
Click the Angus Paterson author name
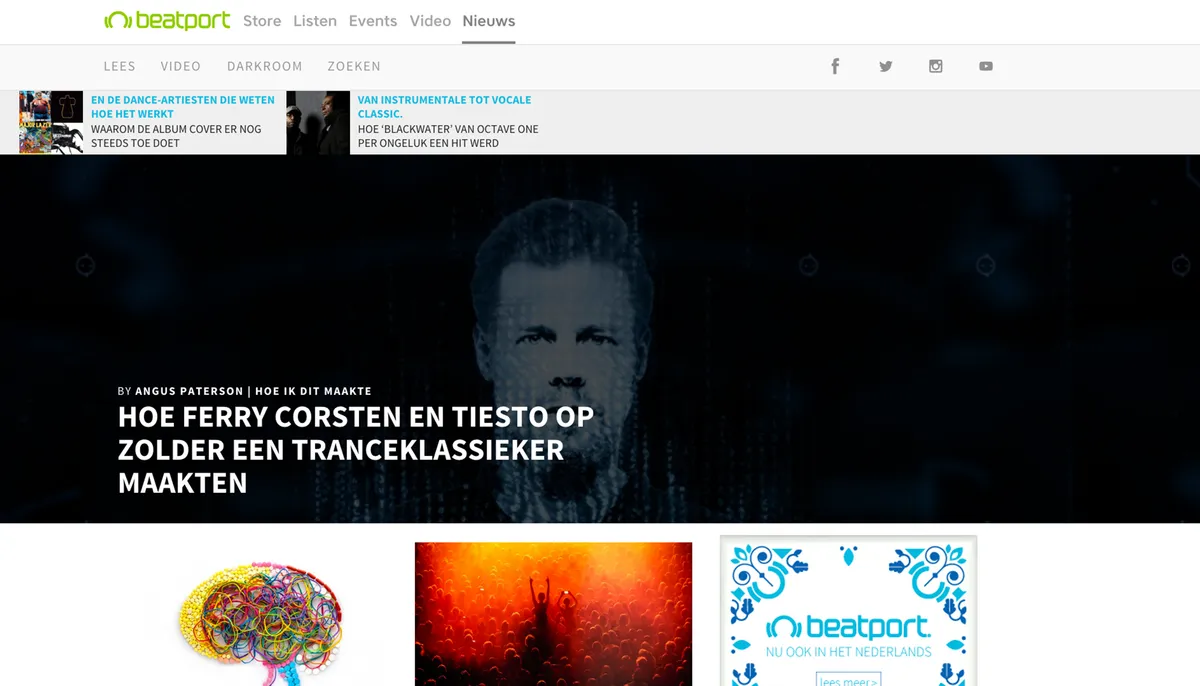pyautogui.click(x=188, y=391)
